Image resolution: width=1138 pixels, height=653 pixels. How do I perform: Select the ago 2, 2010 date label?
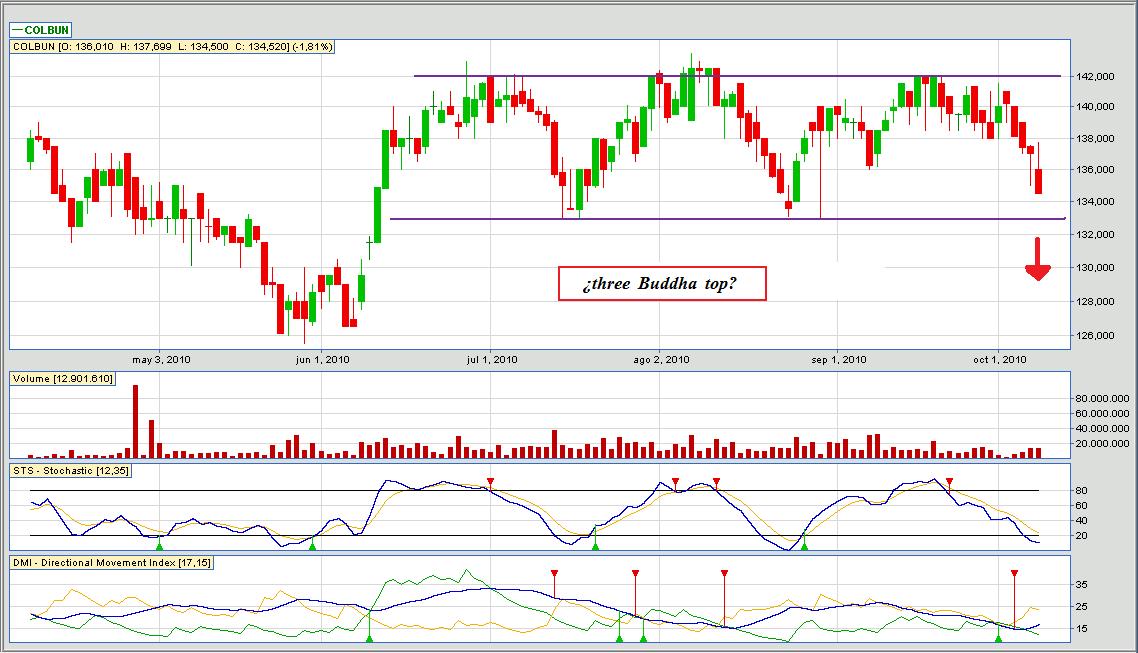pos(661,359)
